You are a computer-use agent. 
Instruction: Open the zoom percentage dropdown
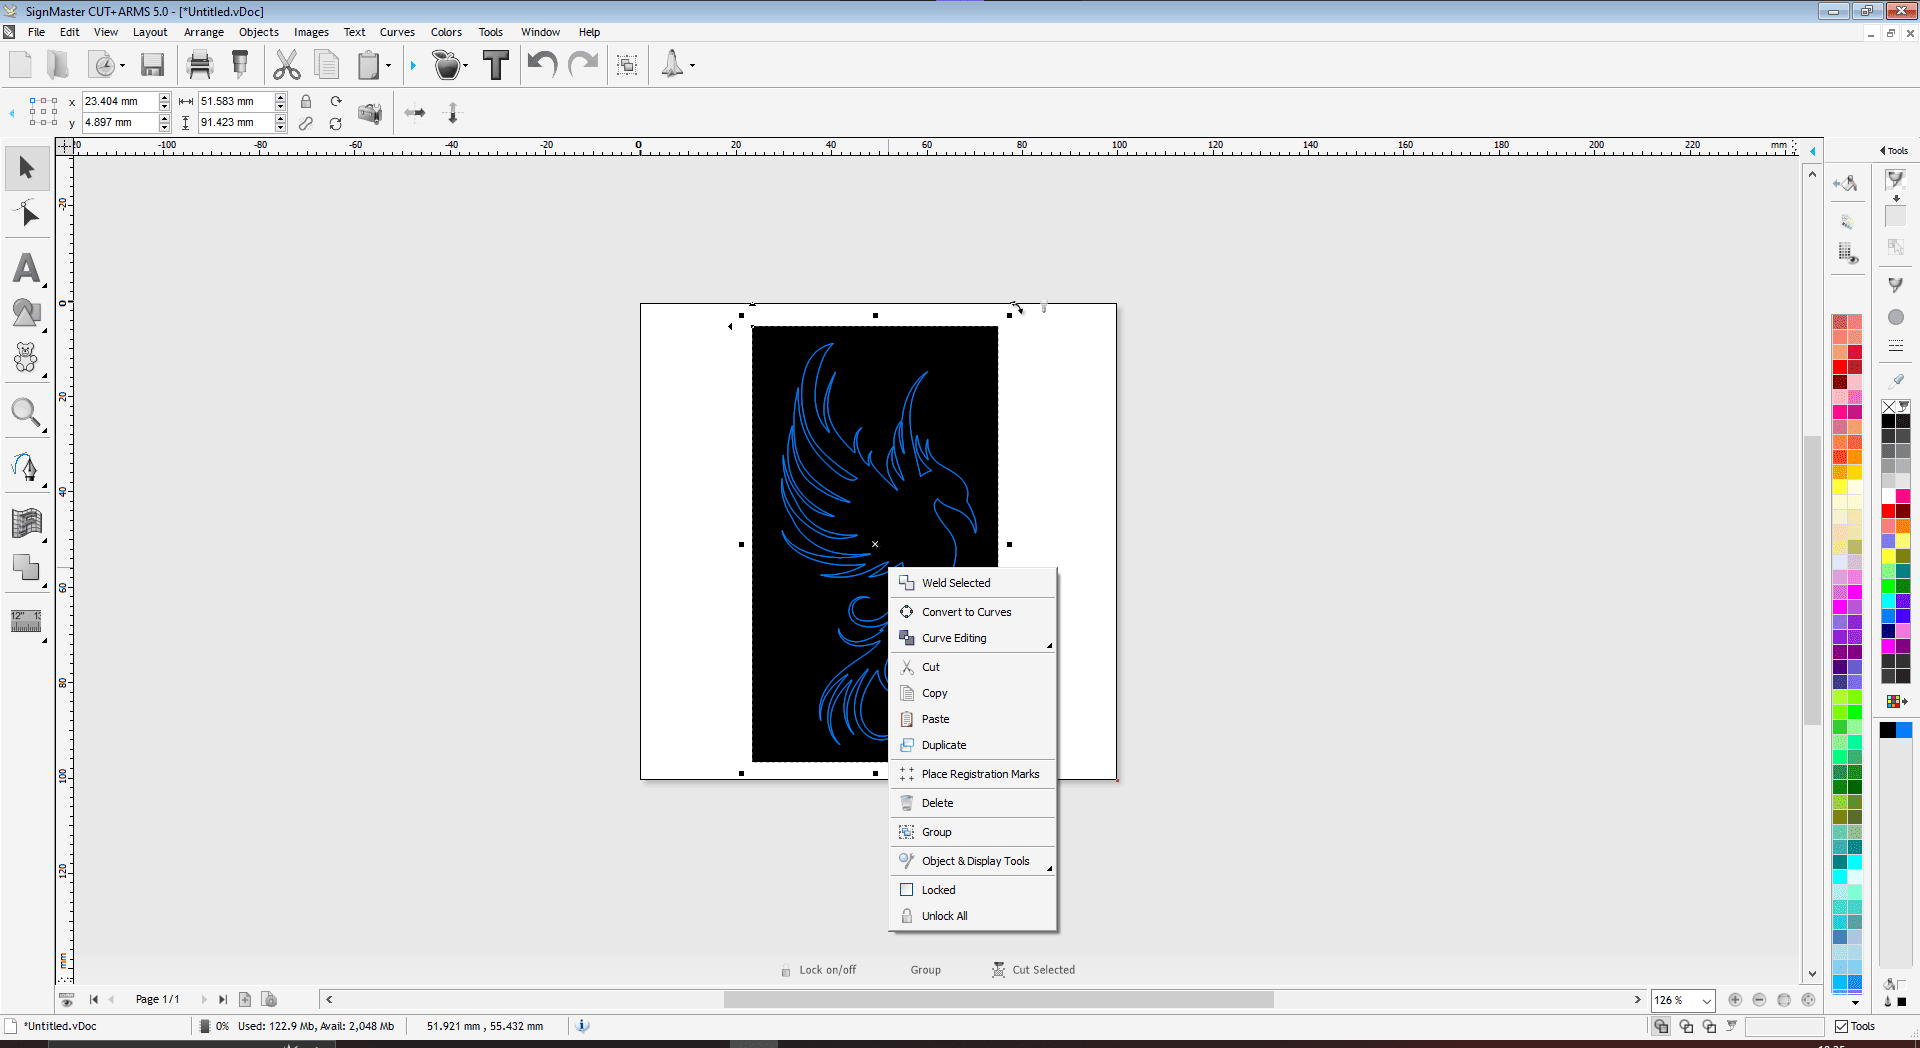click(x=1706, y=1001)
